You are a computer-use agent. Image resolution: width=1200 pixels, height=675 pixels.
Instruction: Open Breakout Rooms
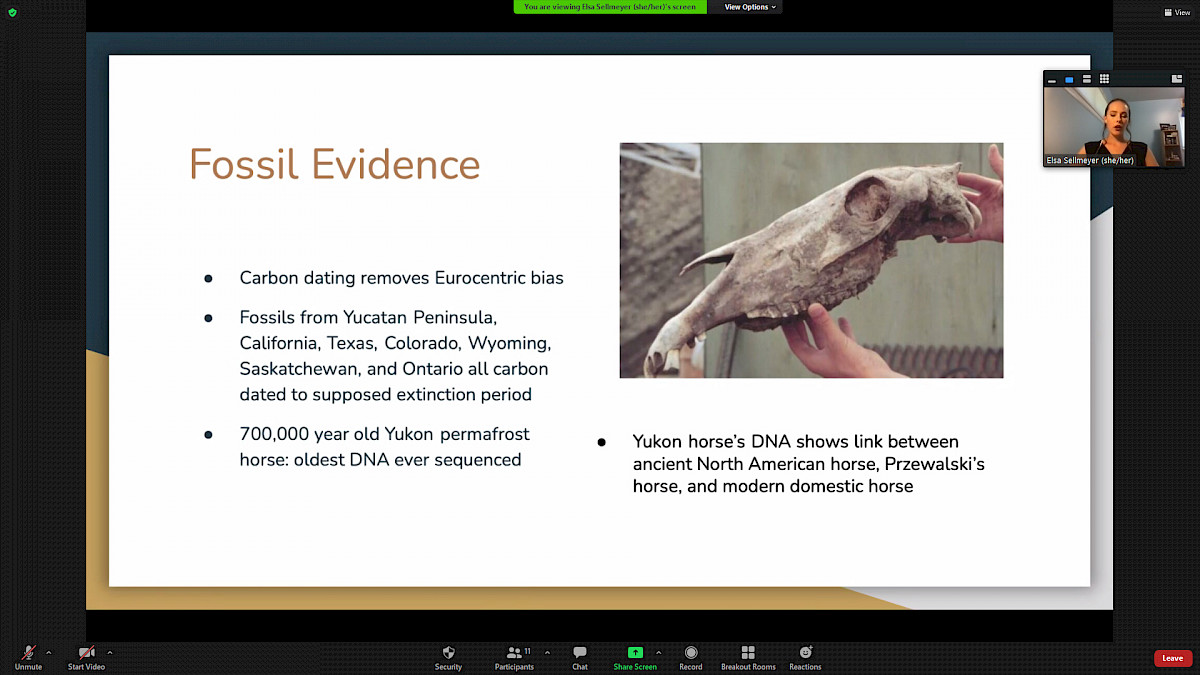[748, 657]
